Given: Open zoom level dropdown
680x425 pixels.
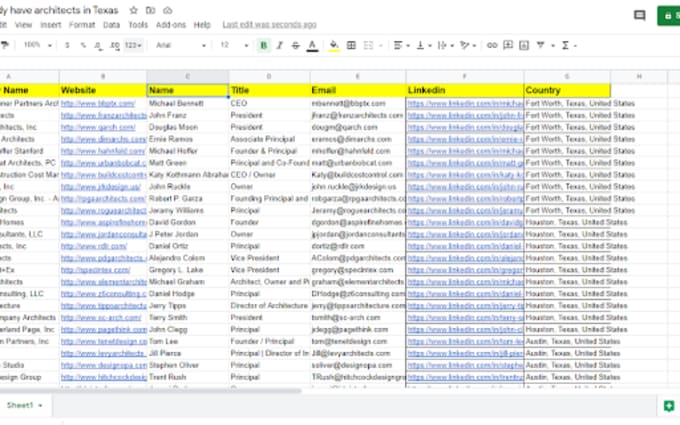Looking at the screenshot, I should coord(38,45).
